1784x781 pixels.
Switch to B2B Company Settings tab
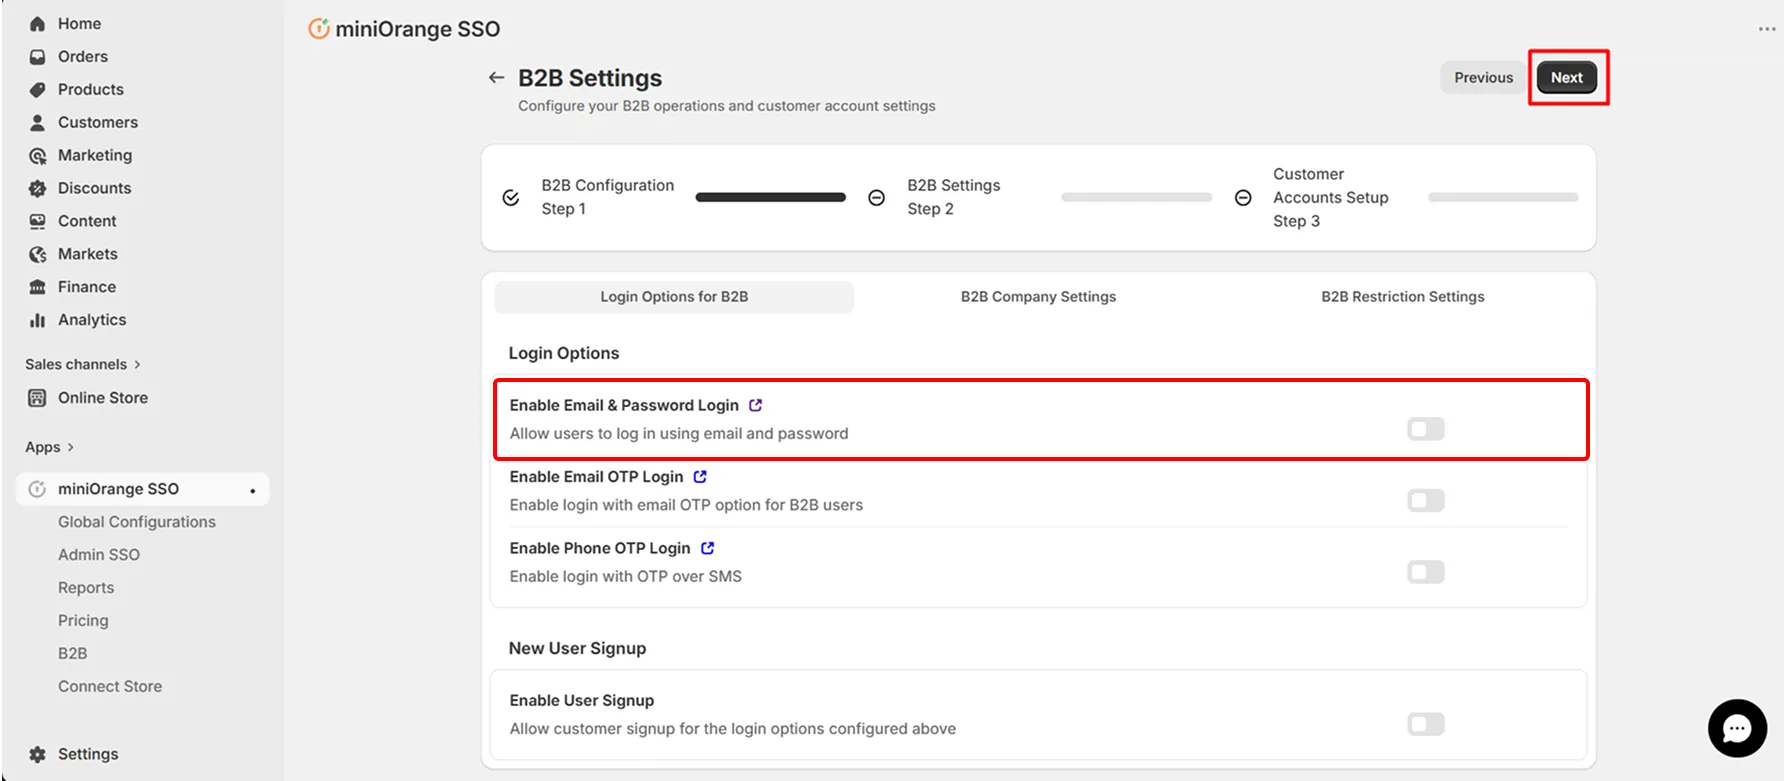click(1038, 297)
